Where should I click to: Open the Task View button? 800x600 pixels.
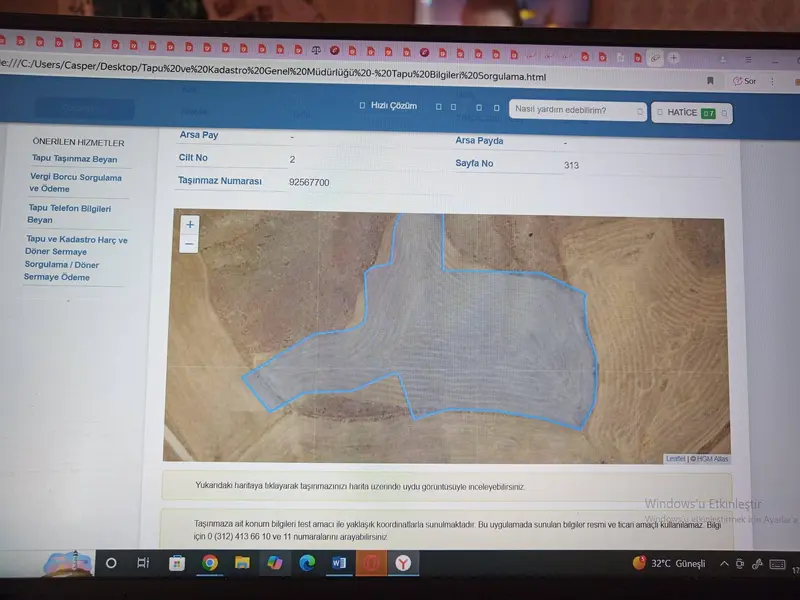tap(143, 563)
